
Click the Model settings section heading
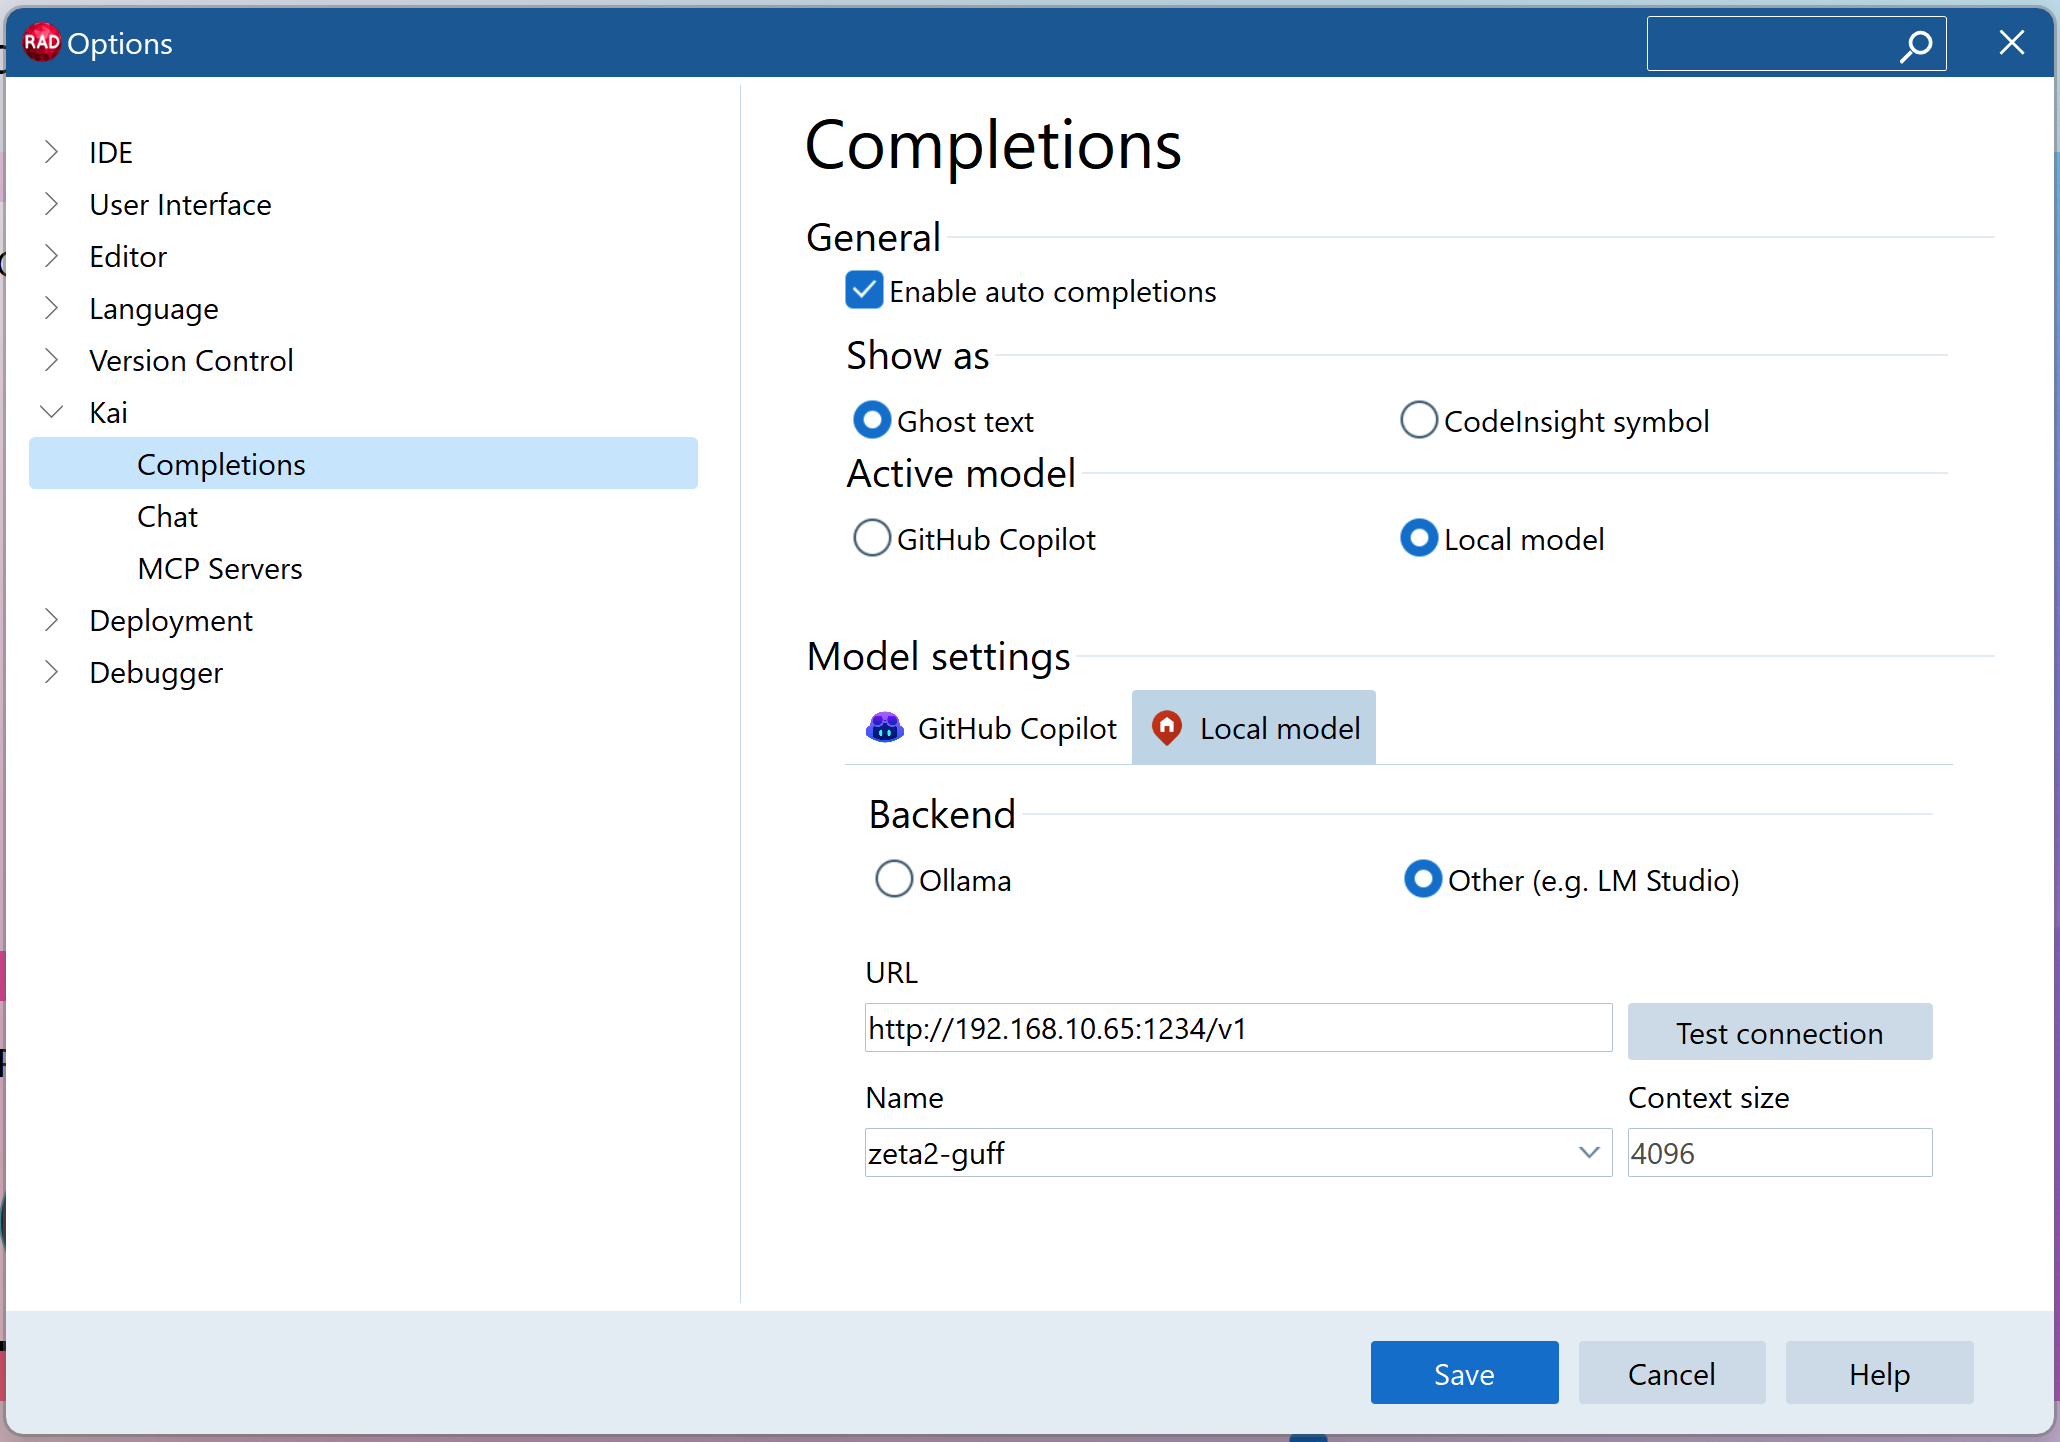pyautogui.click(x=938, y=656)
